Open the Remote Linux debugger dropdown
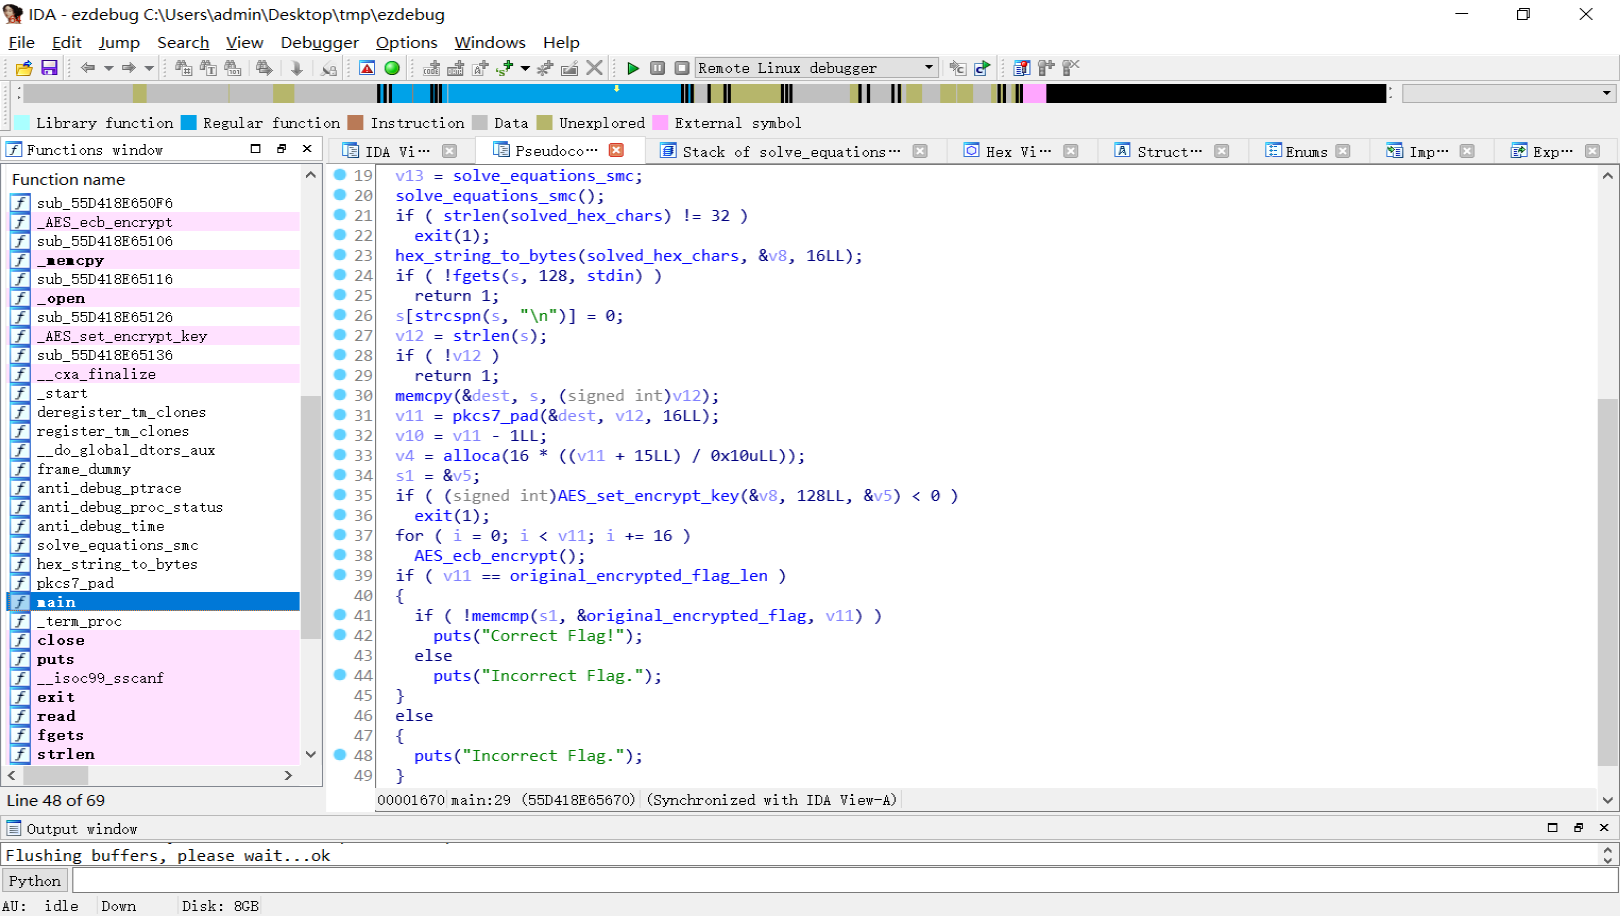The image size is (1620, 916). [x=817, y=68]
